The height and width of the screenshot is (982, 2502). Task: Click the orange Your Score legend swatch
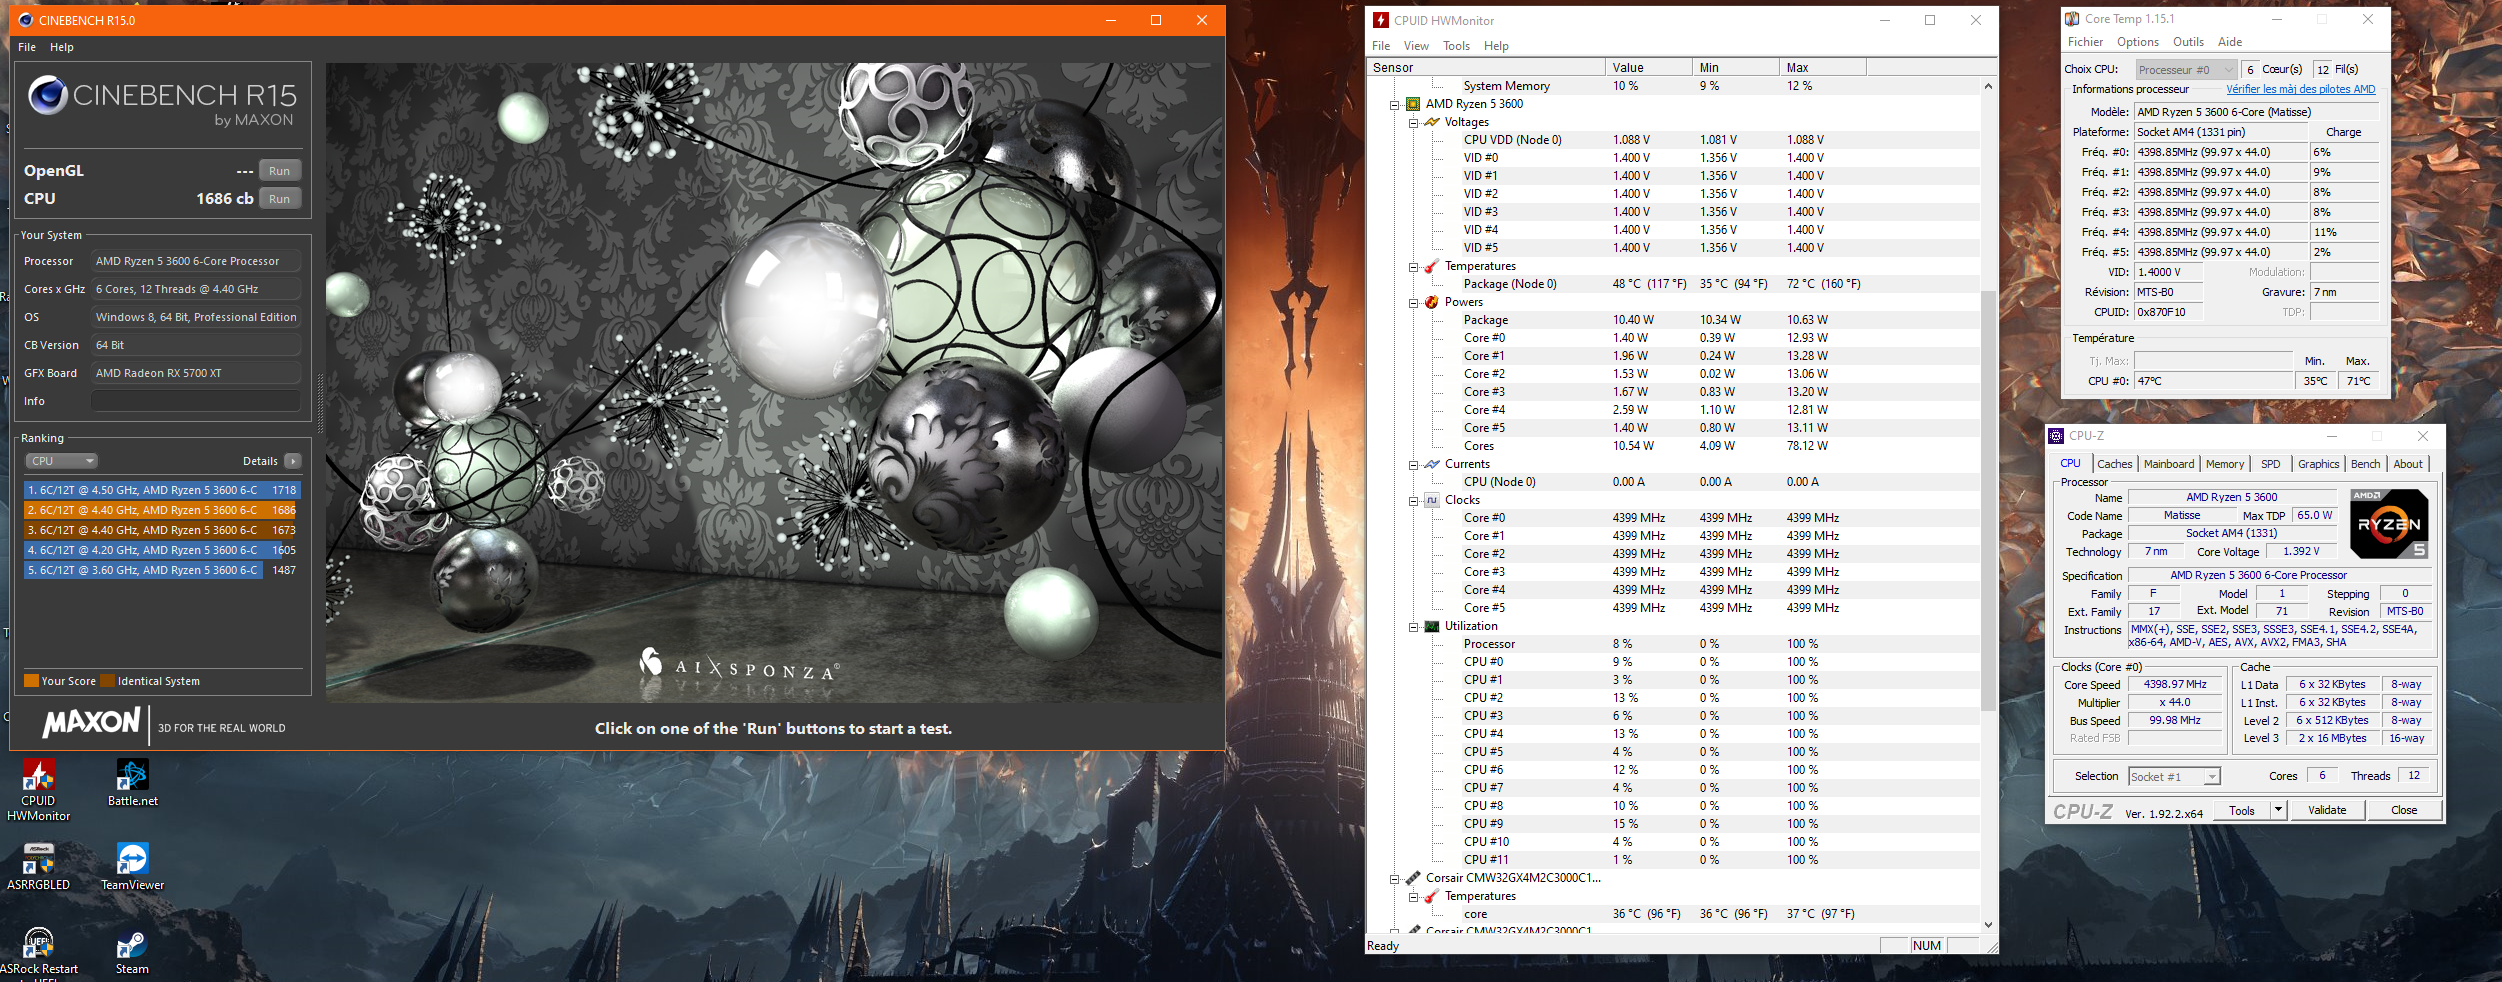(31, 681)
